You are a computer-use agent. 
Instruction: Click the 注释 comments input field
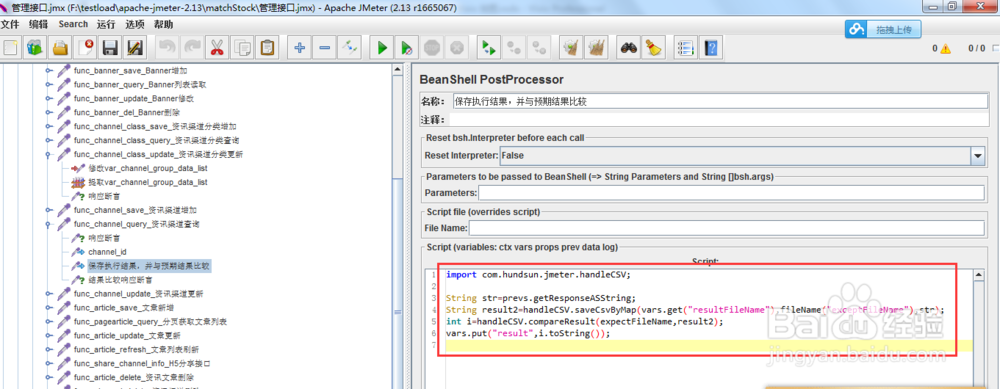(x=718, y=119)
